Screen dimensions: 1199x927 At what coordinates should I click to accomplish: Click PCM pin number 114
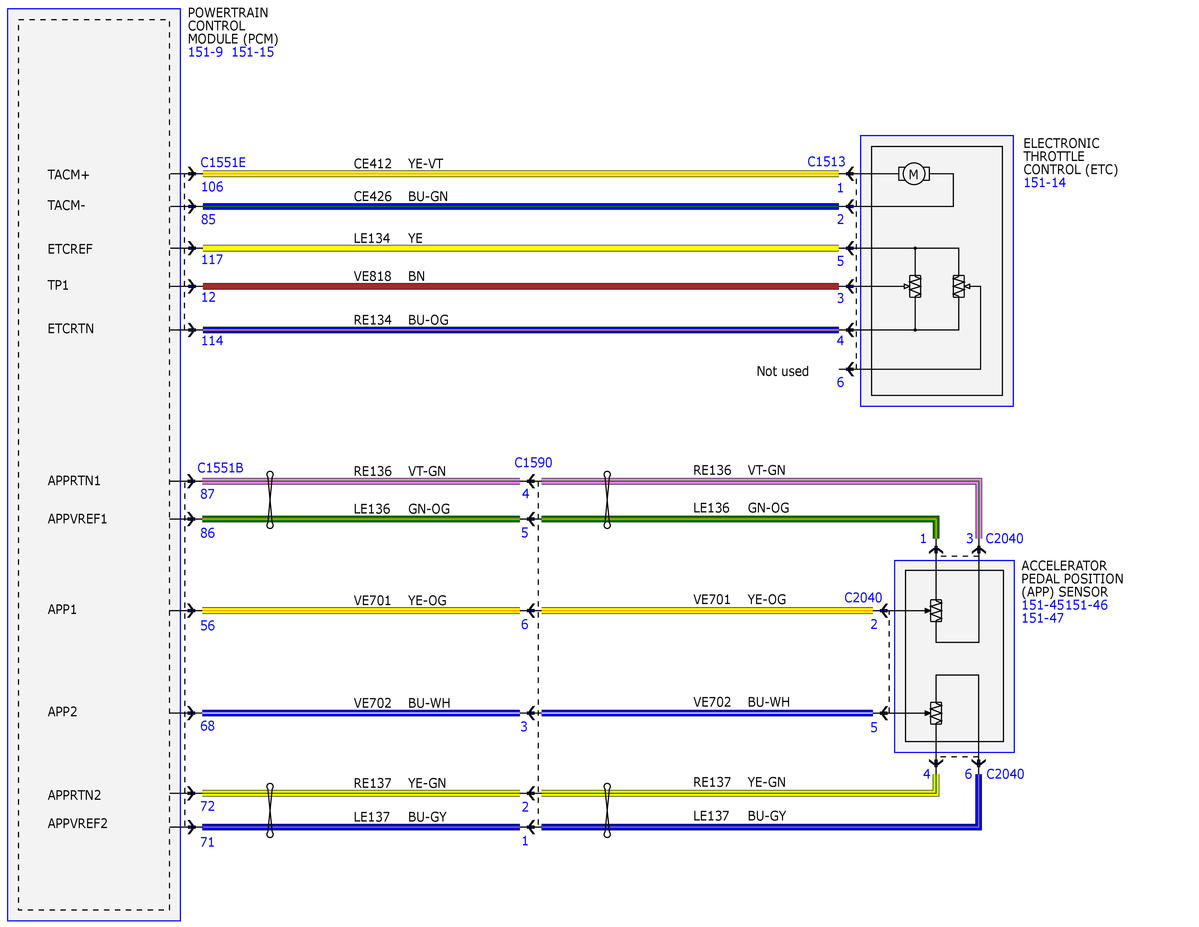212,340
